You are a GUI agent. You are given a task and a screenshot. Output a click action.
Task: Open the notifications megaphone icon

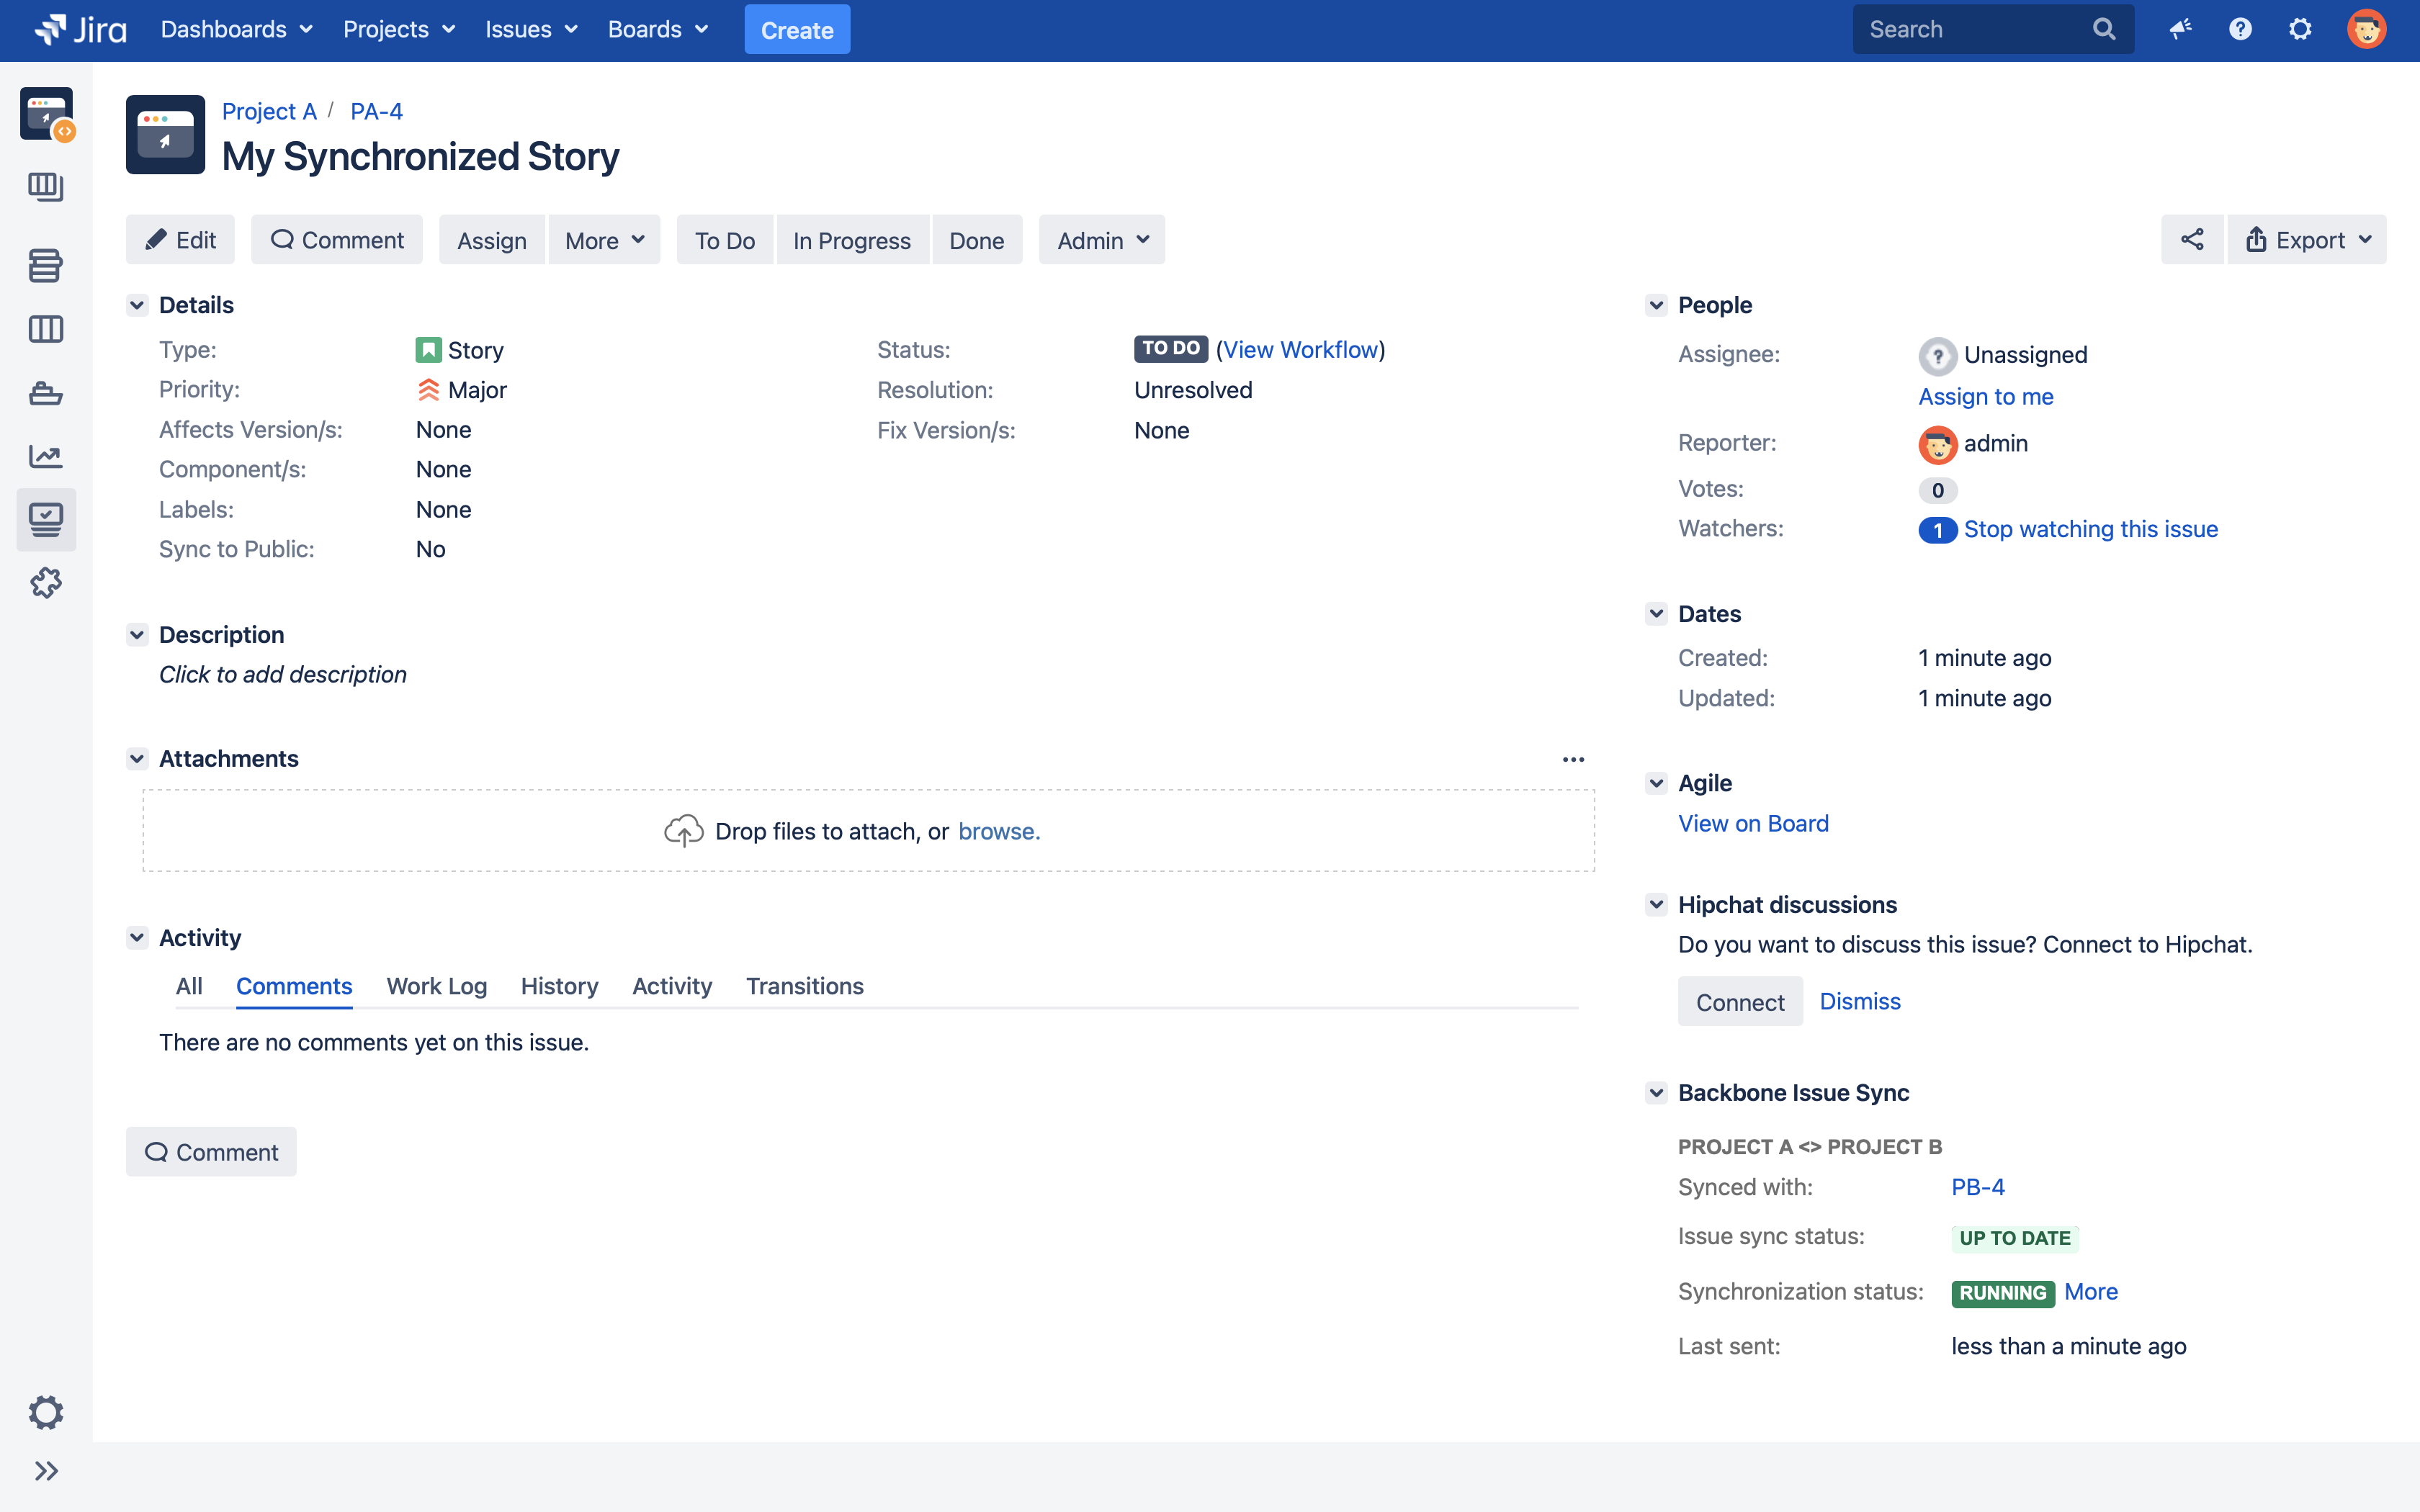[2180, 29]
